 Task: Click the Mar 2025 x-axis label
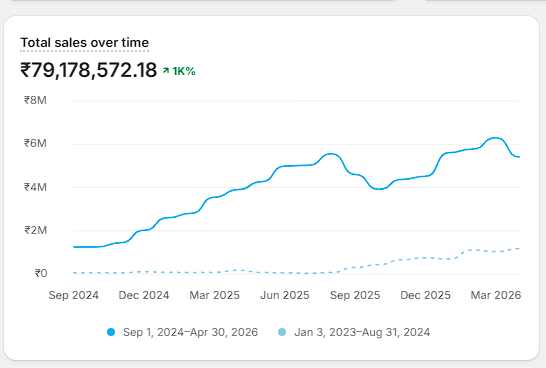(214, 295)
